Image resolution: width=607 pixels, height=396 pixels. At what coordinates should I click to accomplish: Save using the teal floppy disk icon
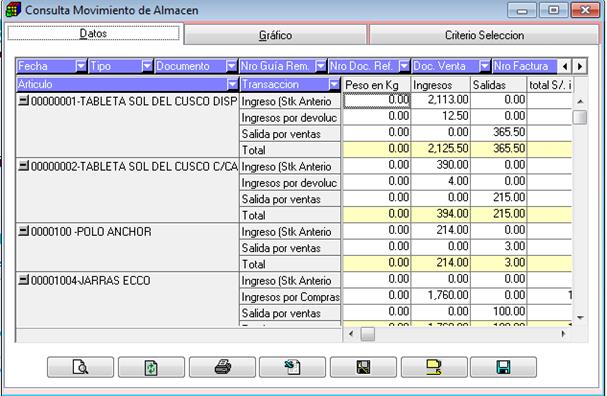pos(503,367)
